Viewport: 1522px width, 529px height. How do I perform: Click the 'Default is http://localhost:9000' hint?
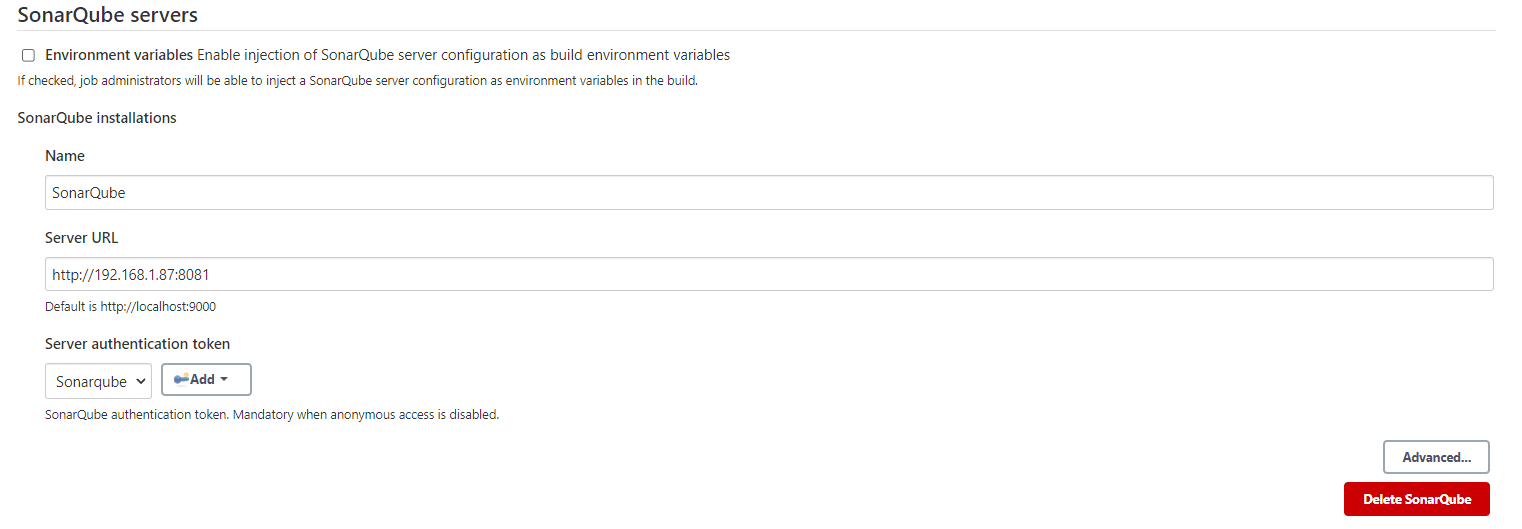pyautogui.click(x=130, y=307)
